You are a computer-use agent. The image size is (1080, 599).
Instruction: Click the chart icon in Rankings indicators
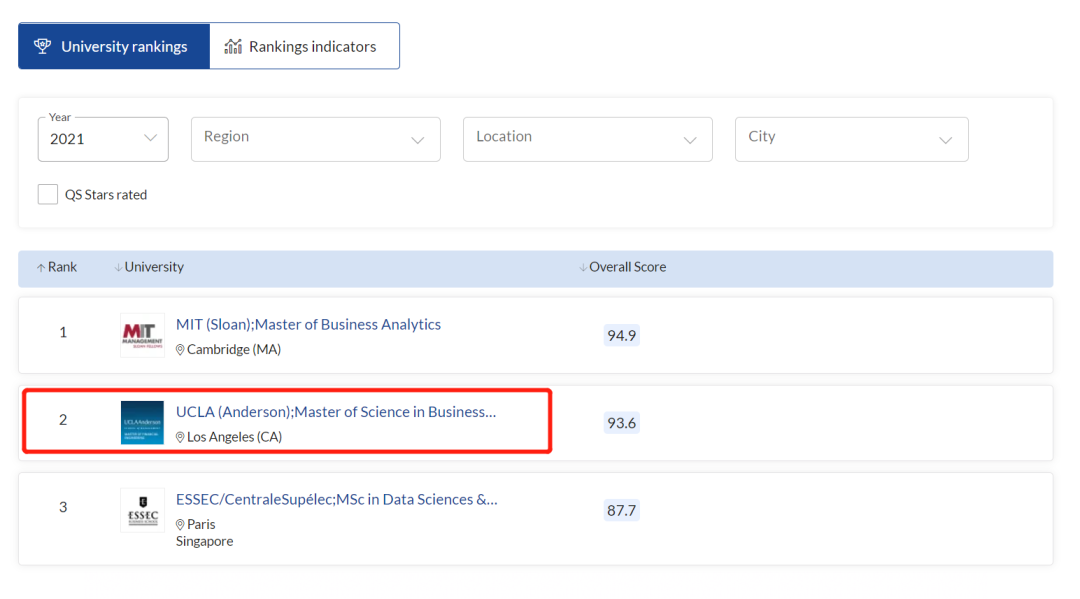click(x=233, y=46)
